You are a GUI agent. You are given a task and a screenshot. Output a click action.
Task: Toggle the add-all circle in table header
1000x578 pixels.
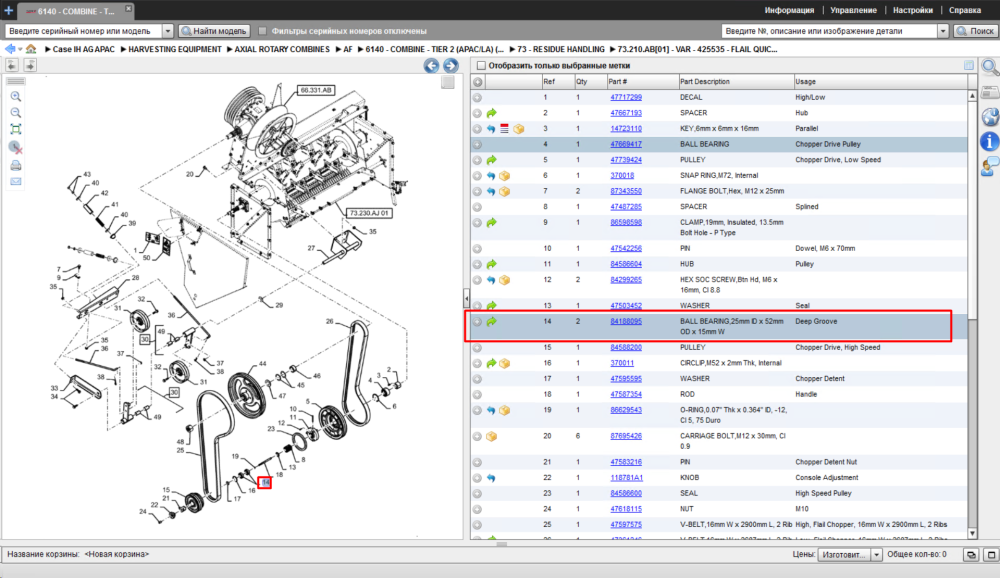[x=478, y=82]
